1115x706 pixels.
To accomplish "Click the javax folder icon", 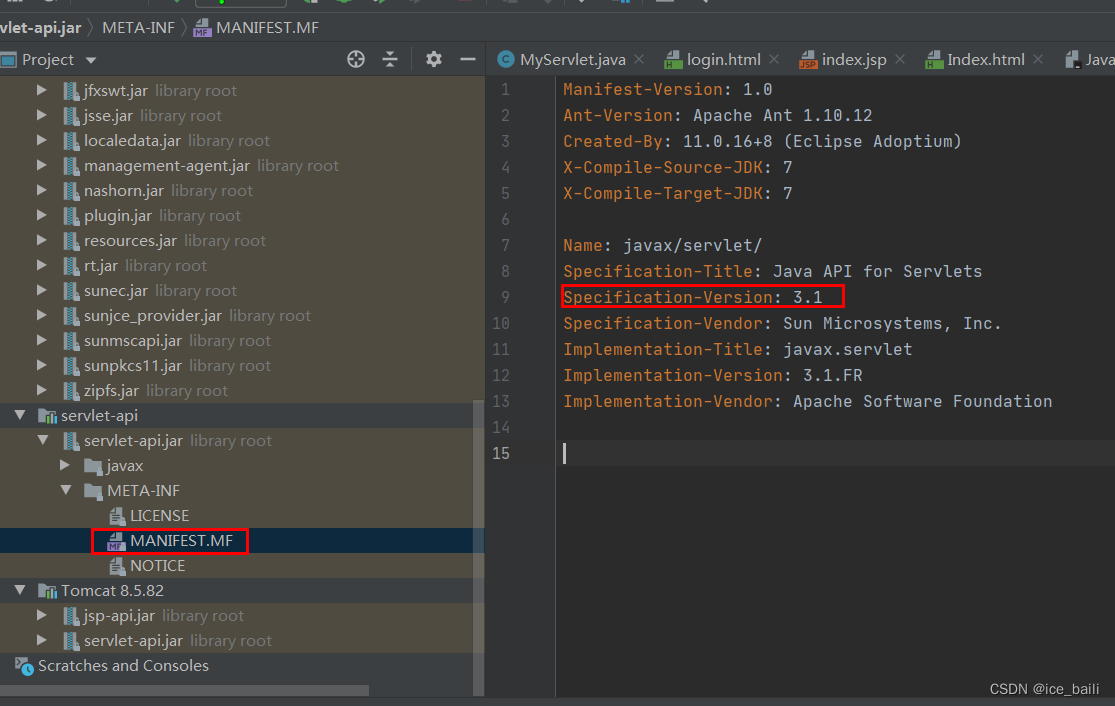I will (93, 466).
